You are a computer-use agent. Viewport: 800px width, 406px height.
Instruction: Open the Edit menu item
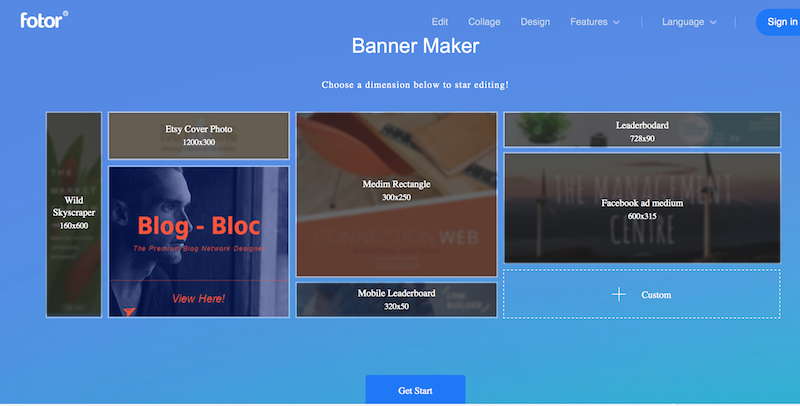click(x=440, y=22)
